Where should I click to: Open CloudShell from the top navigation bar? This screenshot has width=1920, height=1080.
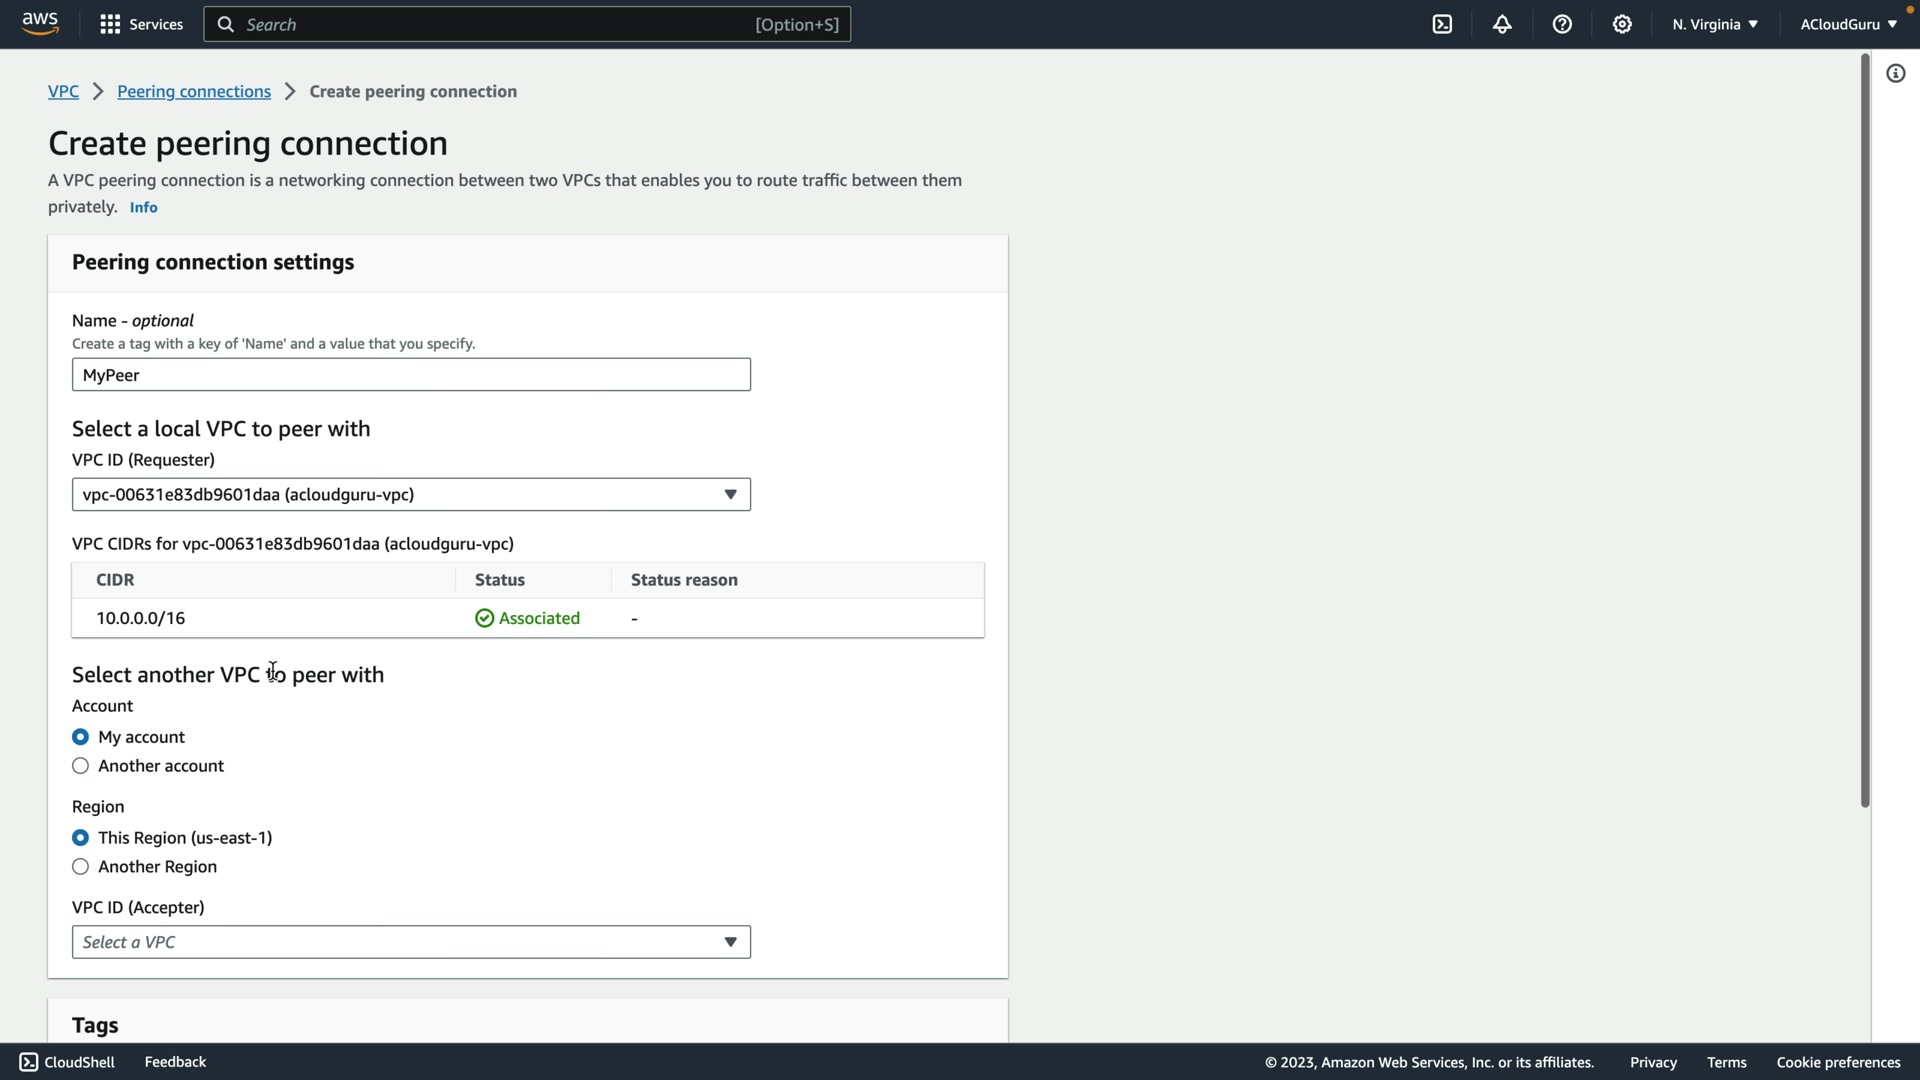(x=1442, y=24)
